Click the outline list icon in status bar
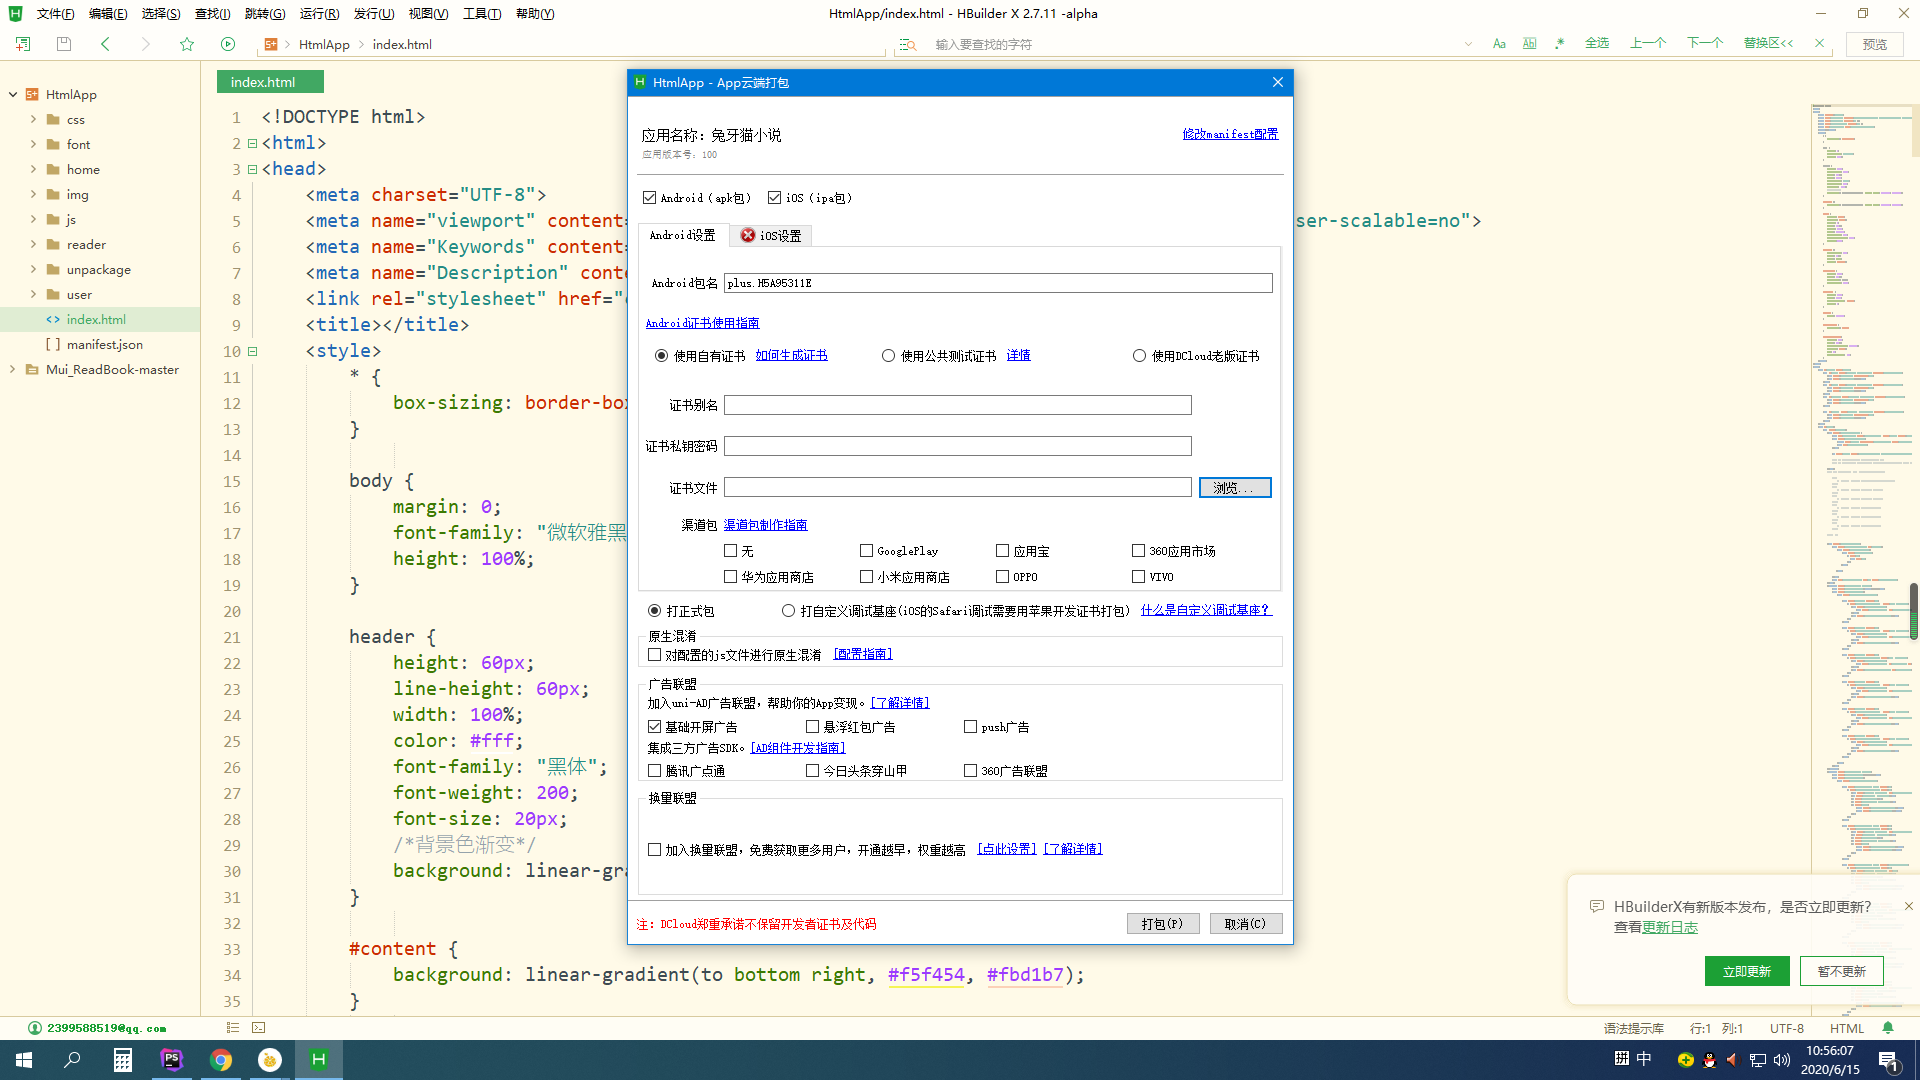The image size is (1920, 1080). tap(232, 1027)
